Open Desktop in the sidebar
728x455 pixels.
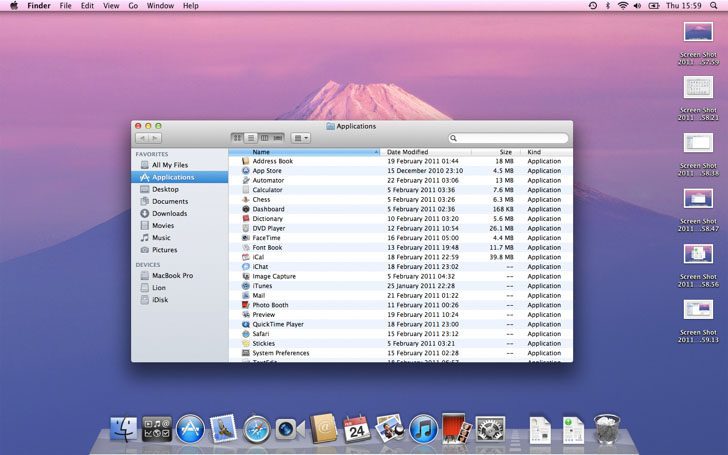(179, 189)
